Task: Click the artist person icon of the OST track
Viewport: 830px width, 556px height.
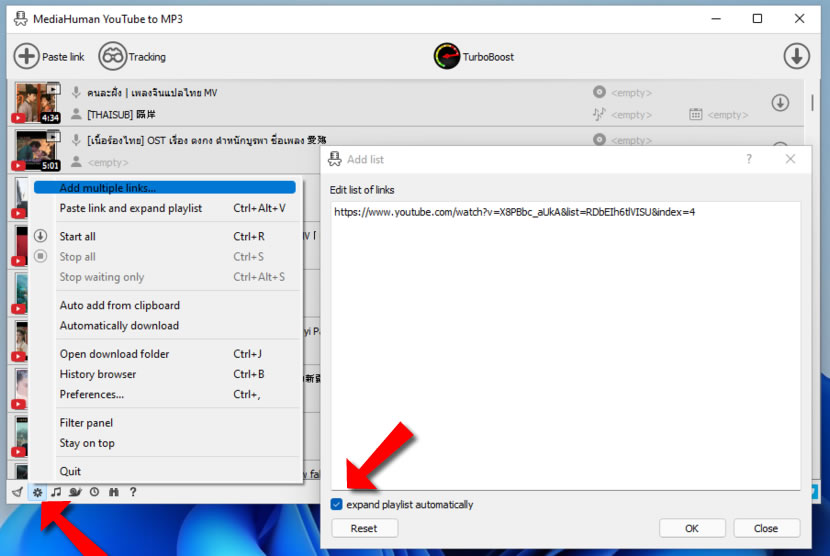Action: point(76,162)
